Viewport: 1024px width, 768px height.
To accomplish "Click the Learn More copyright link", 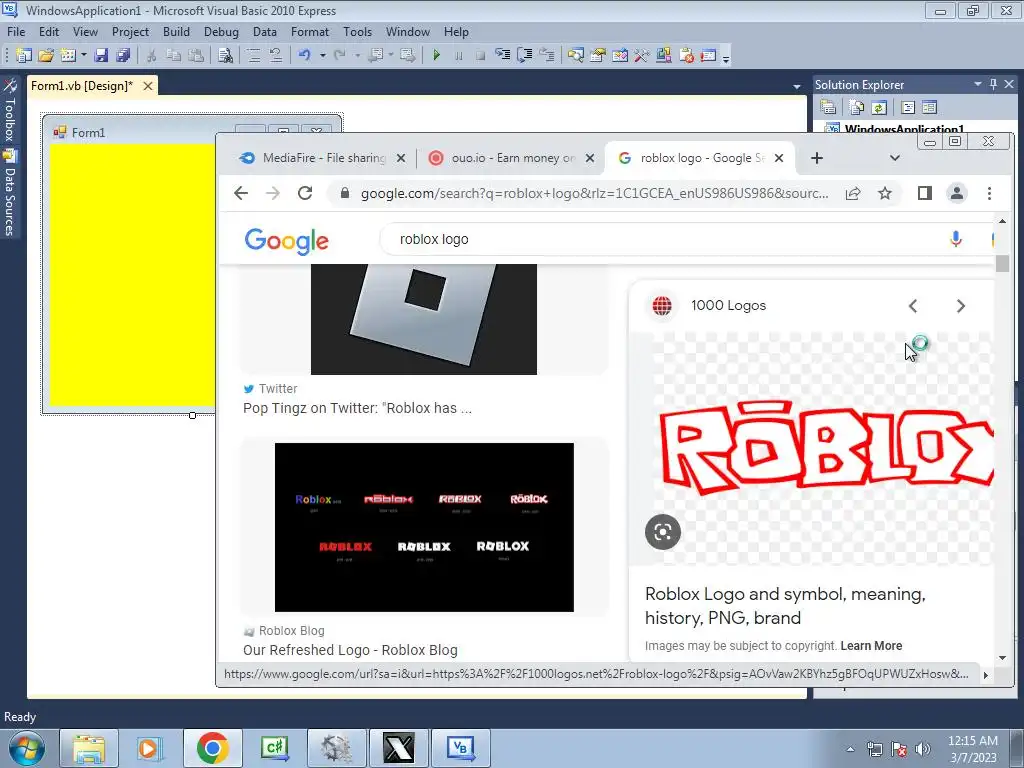I will pyautogui.click(x=871, y=646).
